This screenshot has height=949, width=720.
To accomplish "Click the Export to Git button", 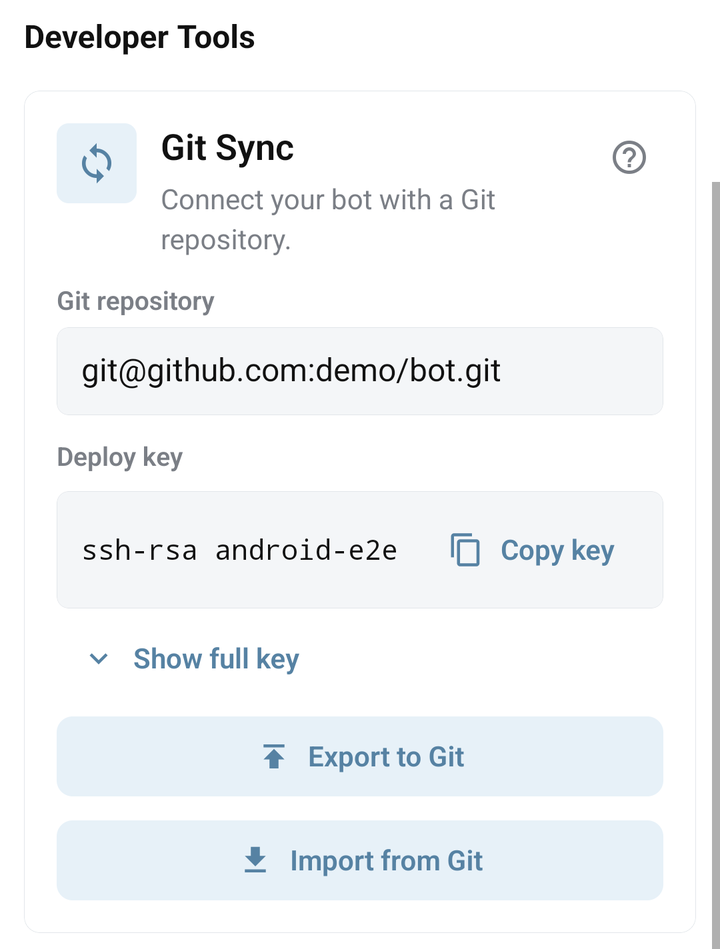I will [360, 756].
